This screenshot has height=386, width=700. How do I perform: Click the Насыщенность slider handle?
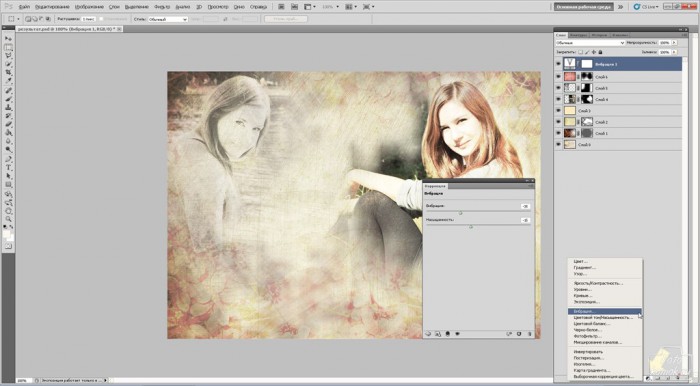471,227
